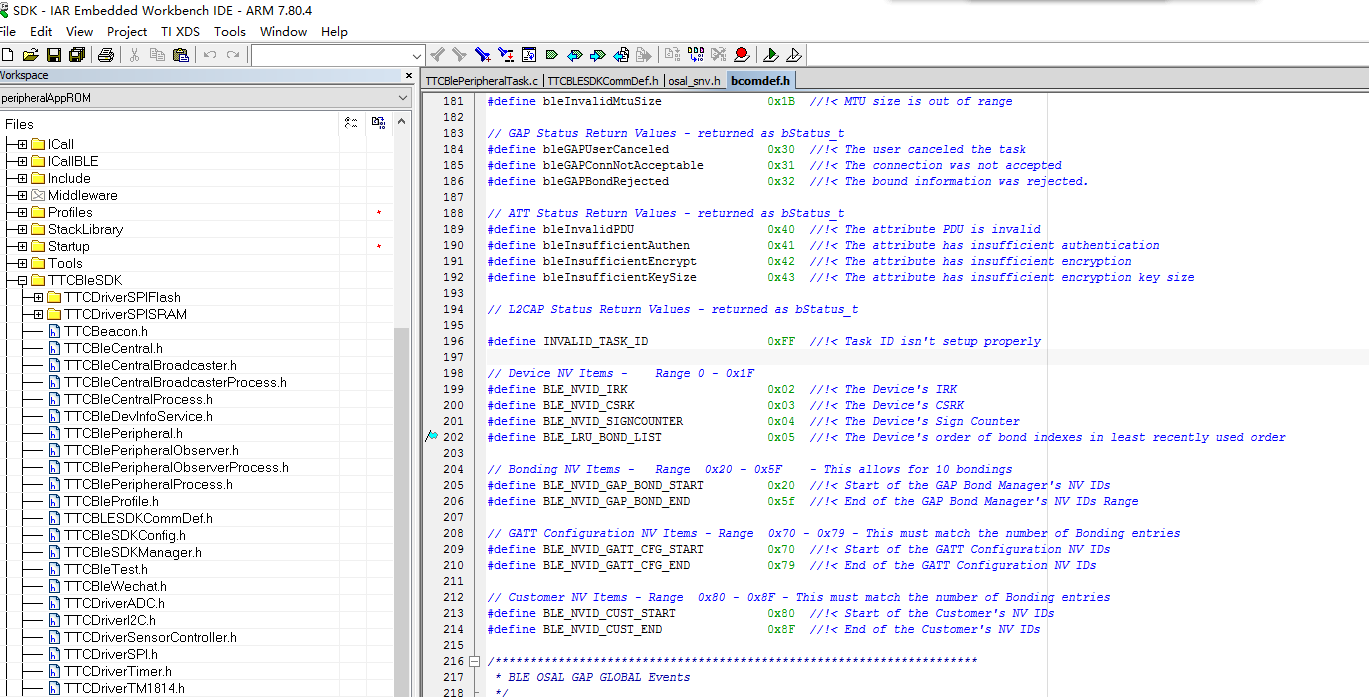This screenshot has height=697, width=1369.
Task: Open the Window menu
Action: [x=284, y=31]
